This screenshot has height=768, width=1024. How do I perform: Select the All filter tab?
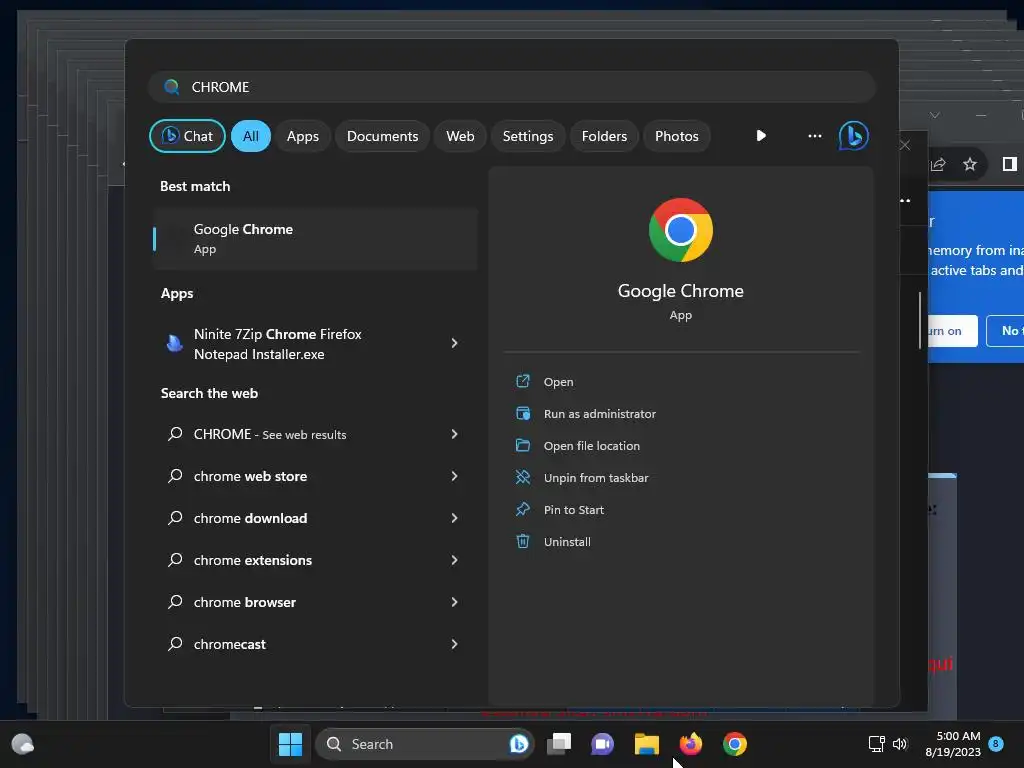tap(251, 136)
